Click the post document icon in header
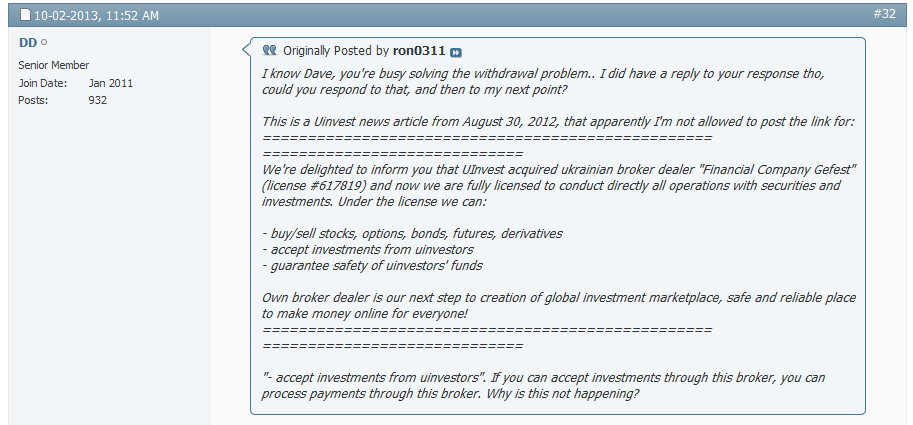 [x=26, y=16]
